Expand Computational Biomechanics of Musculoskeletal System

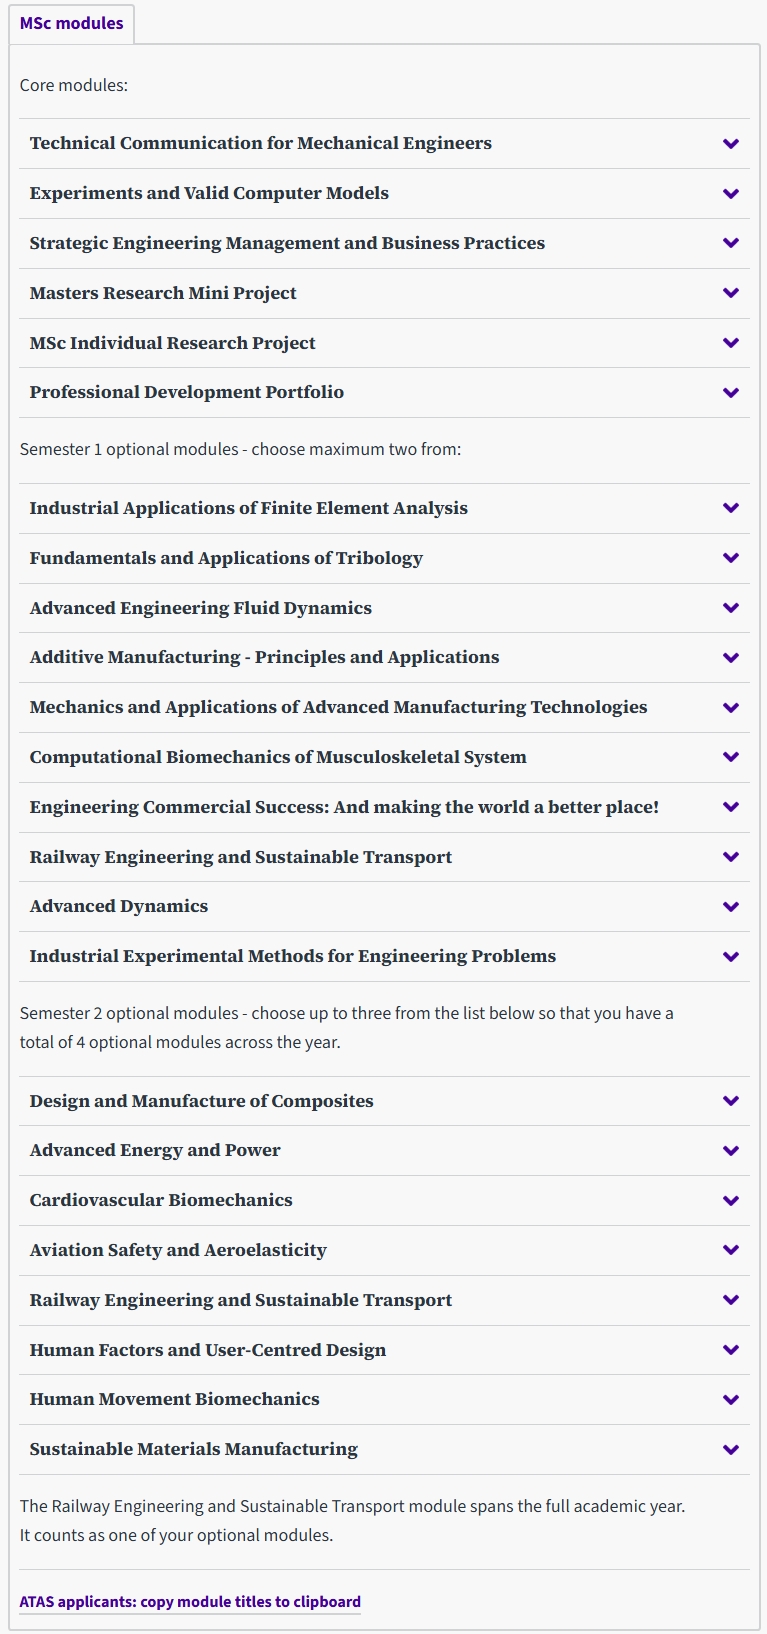click(277, 757)
